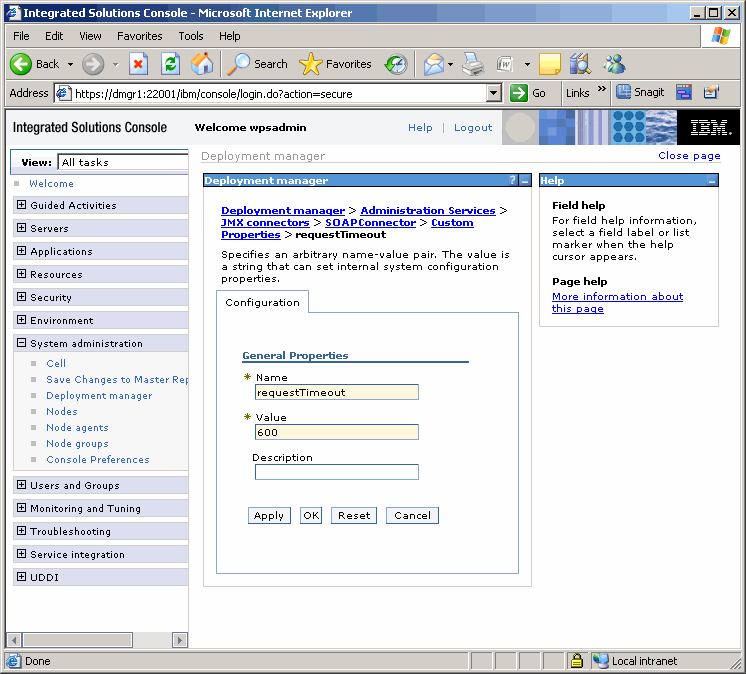Go to the browser Home icon
746x674 pixels.
[202, 64]
